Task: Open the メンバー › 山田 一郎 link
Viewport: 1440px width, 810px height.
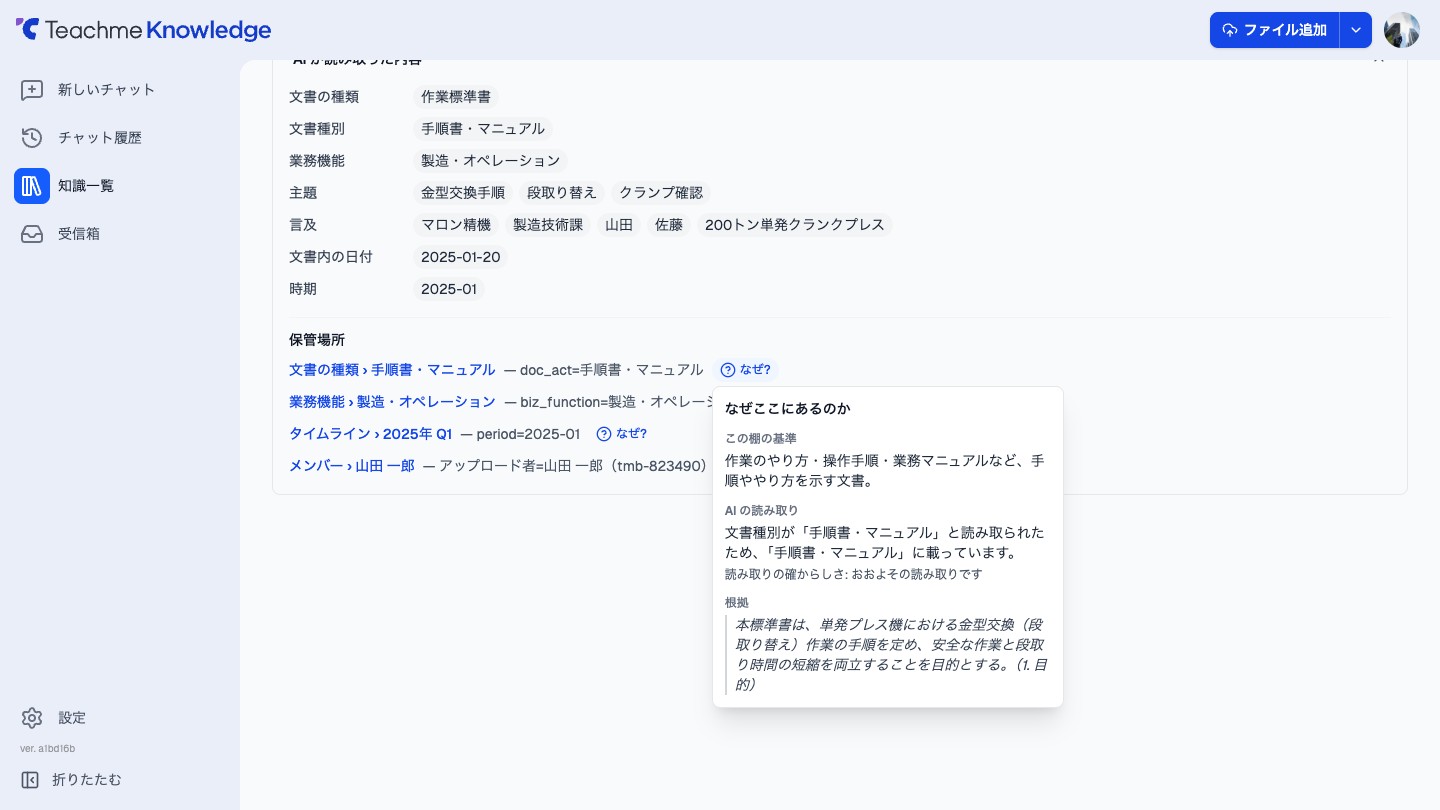Action: point(352,466)
